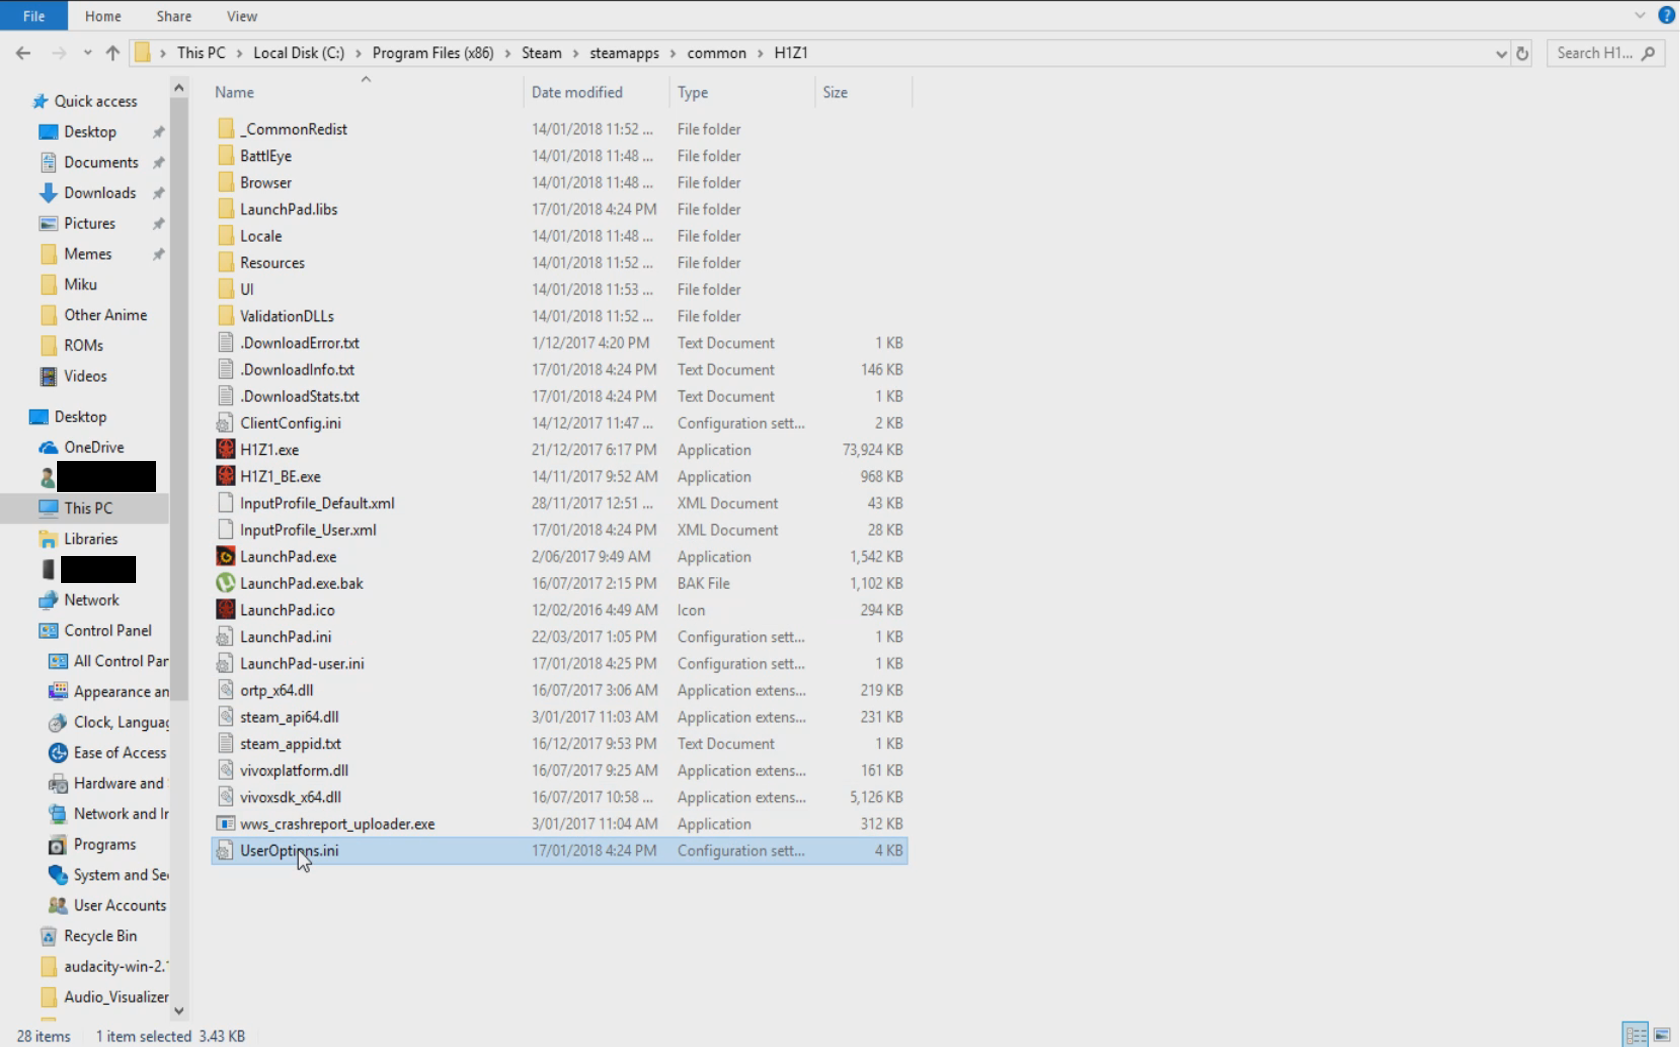
Task: Select This PC in navigation pane
Action: coord(88,508)
